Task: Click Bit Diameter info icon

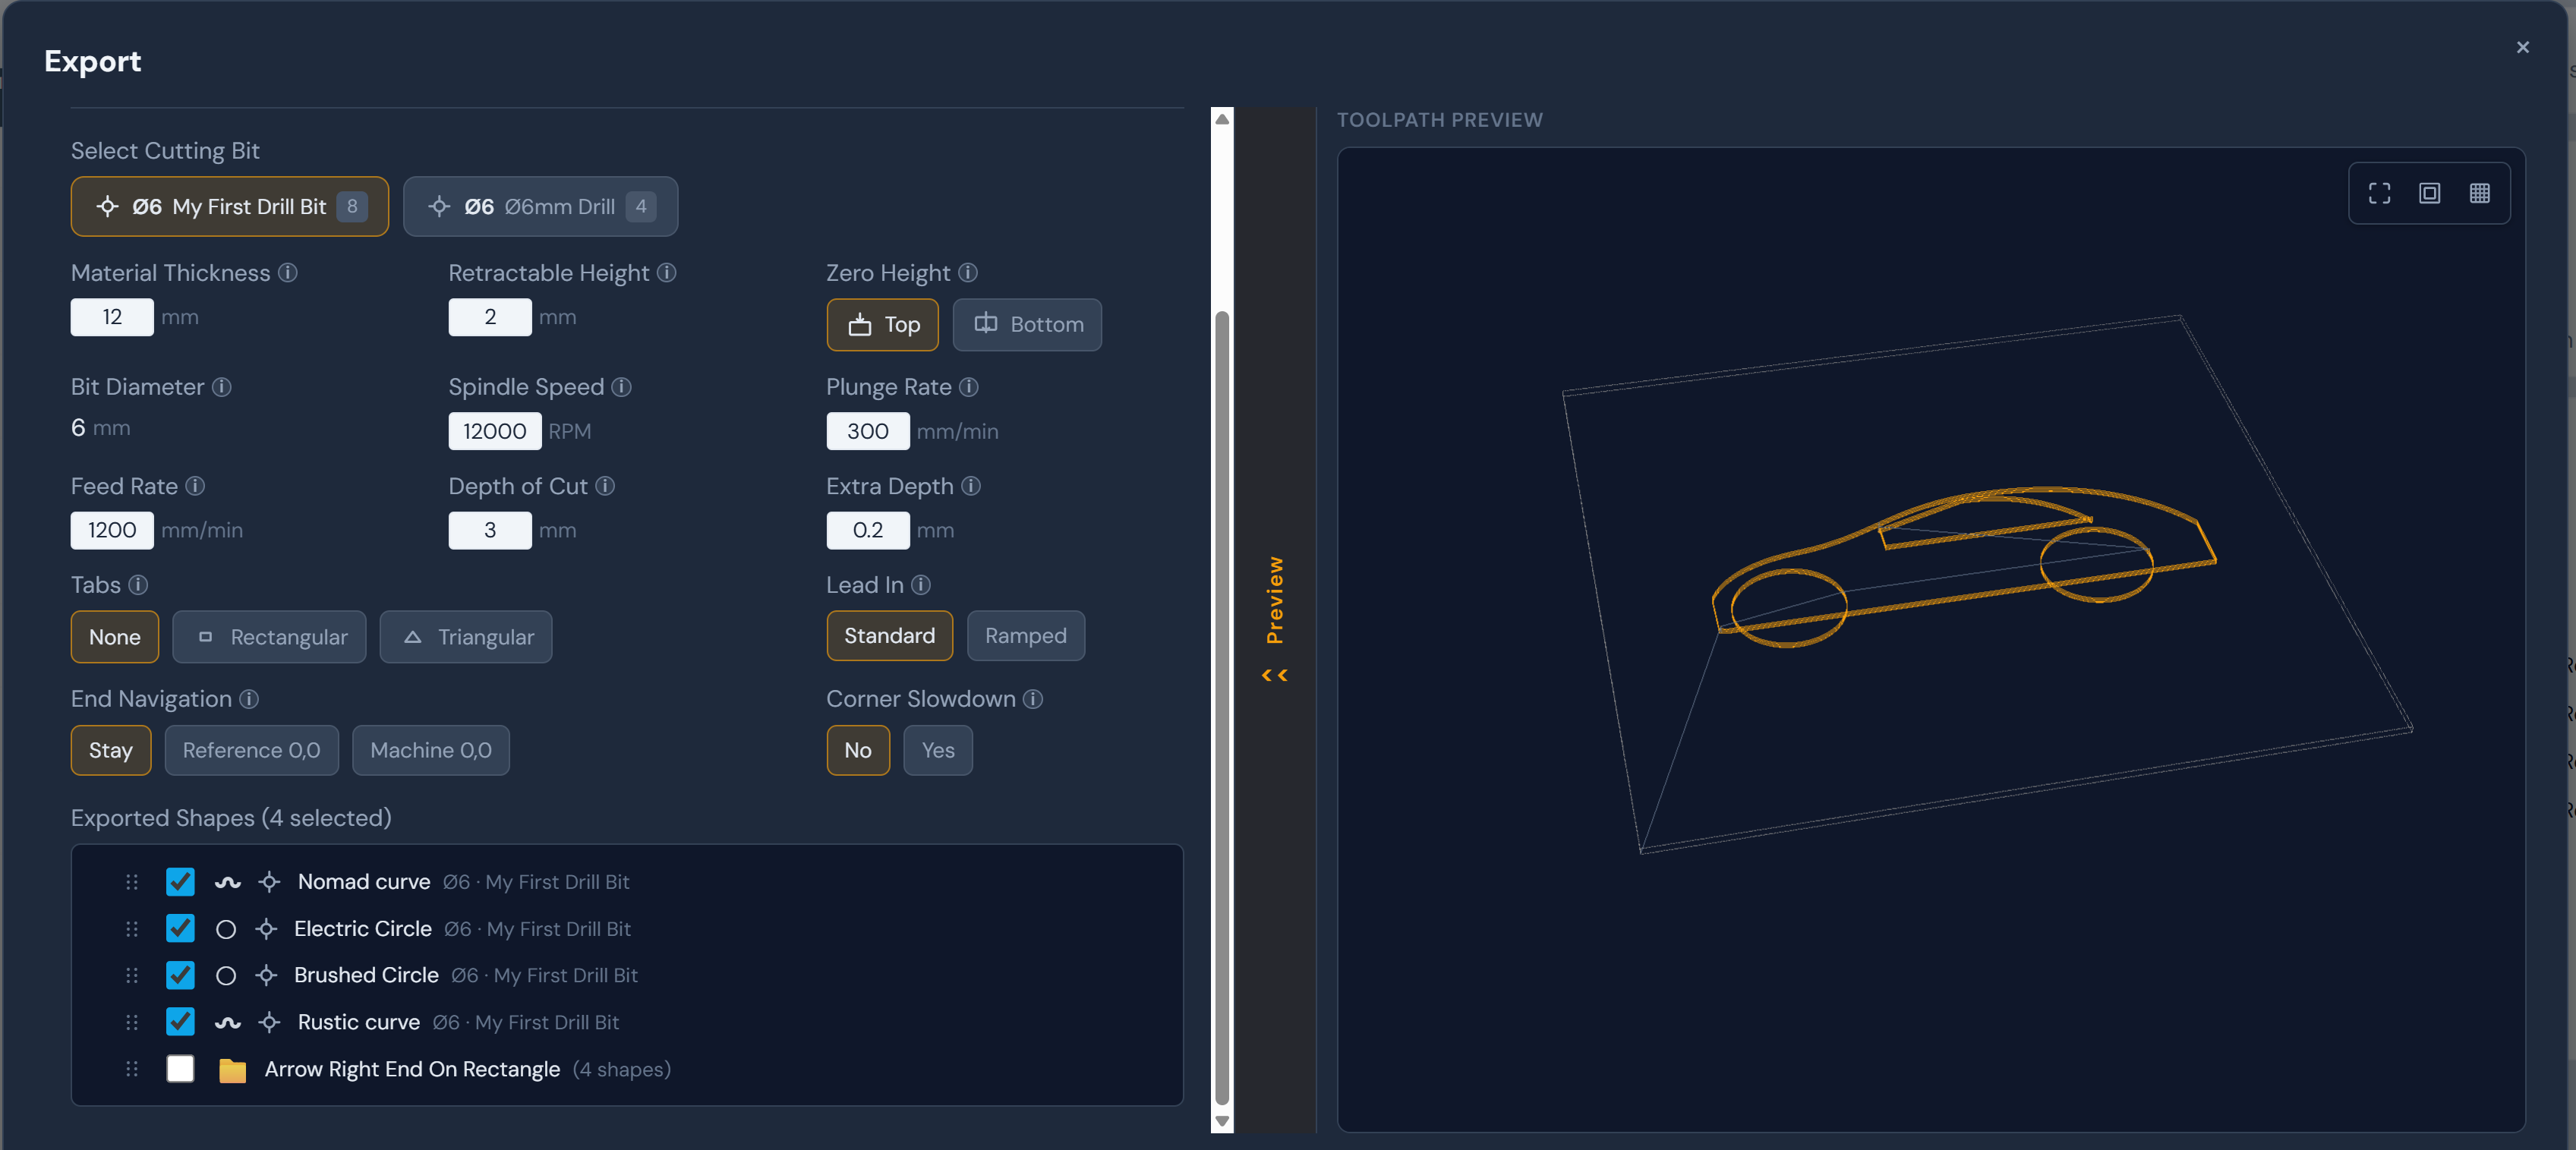Action: pyautogui.click(x=222, y=387)
